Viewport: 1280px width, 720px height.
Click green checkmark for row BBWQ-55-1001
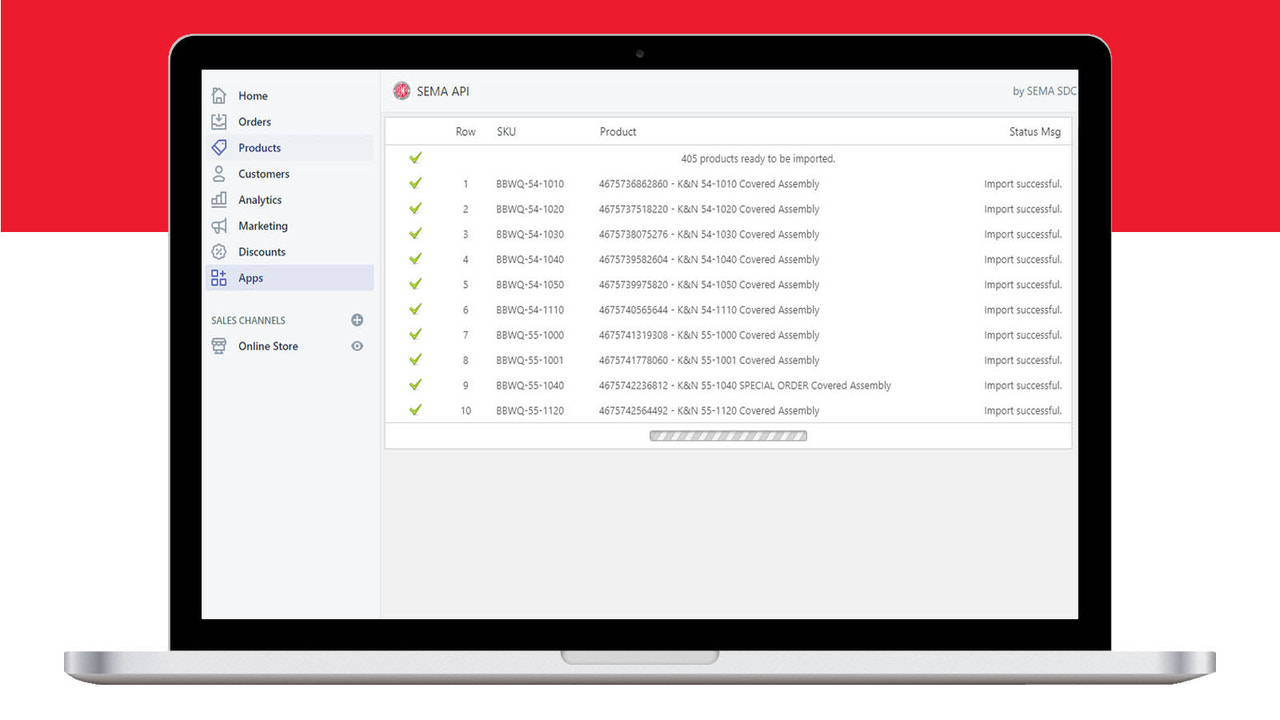pos(415,359)
